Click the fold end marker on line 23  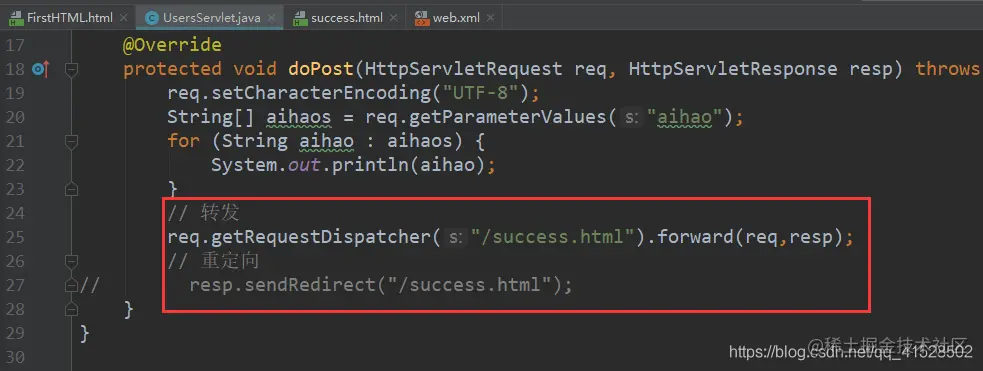coord(71,189)
